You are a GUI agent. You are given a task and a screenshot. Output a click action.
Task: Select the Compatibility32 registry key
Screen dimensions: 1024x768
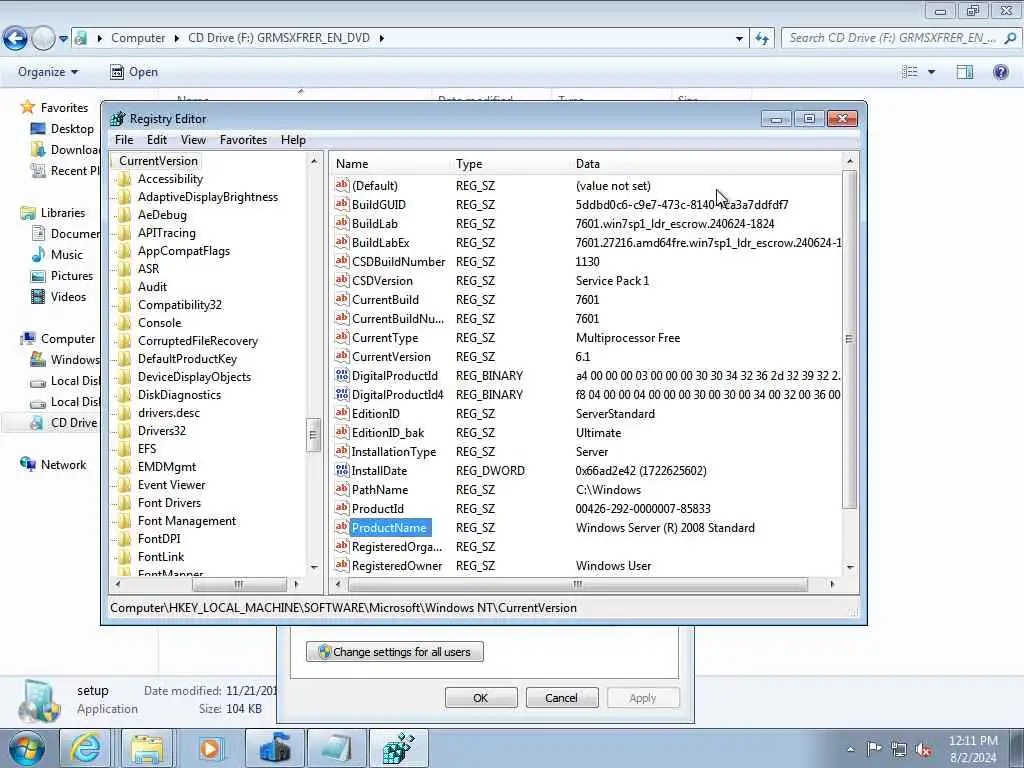pyautogui.click(x=180, y=305)
